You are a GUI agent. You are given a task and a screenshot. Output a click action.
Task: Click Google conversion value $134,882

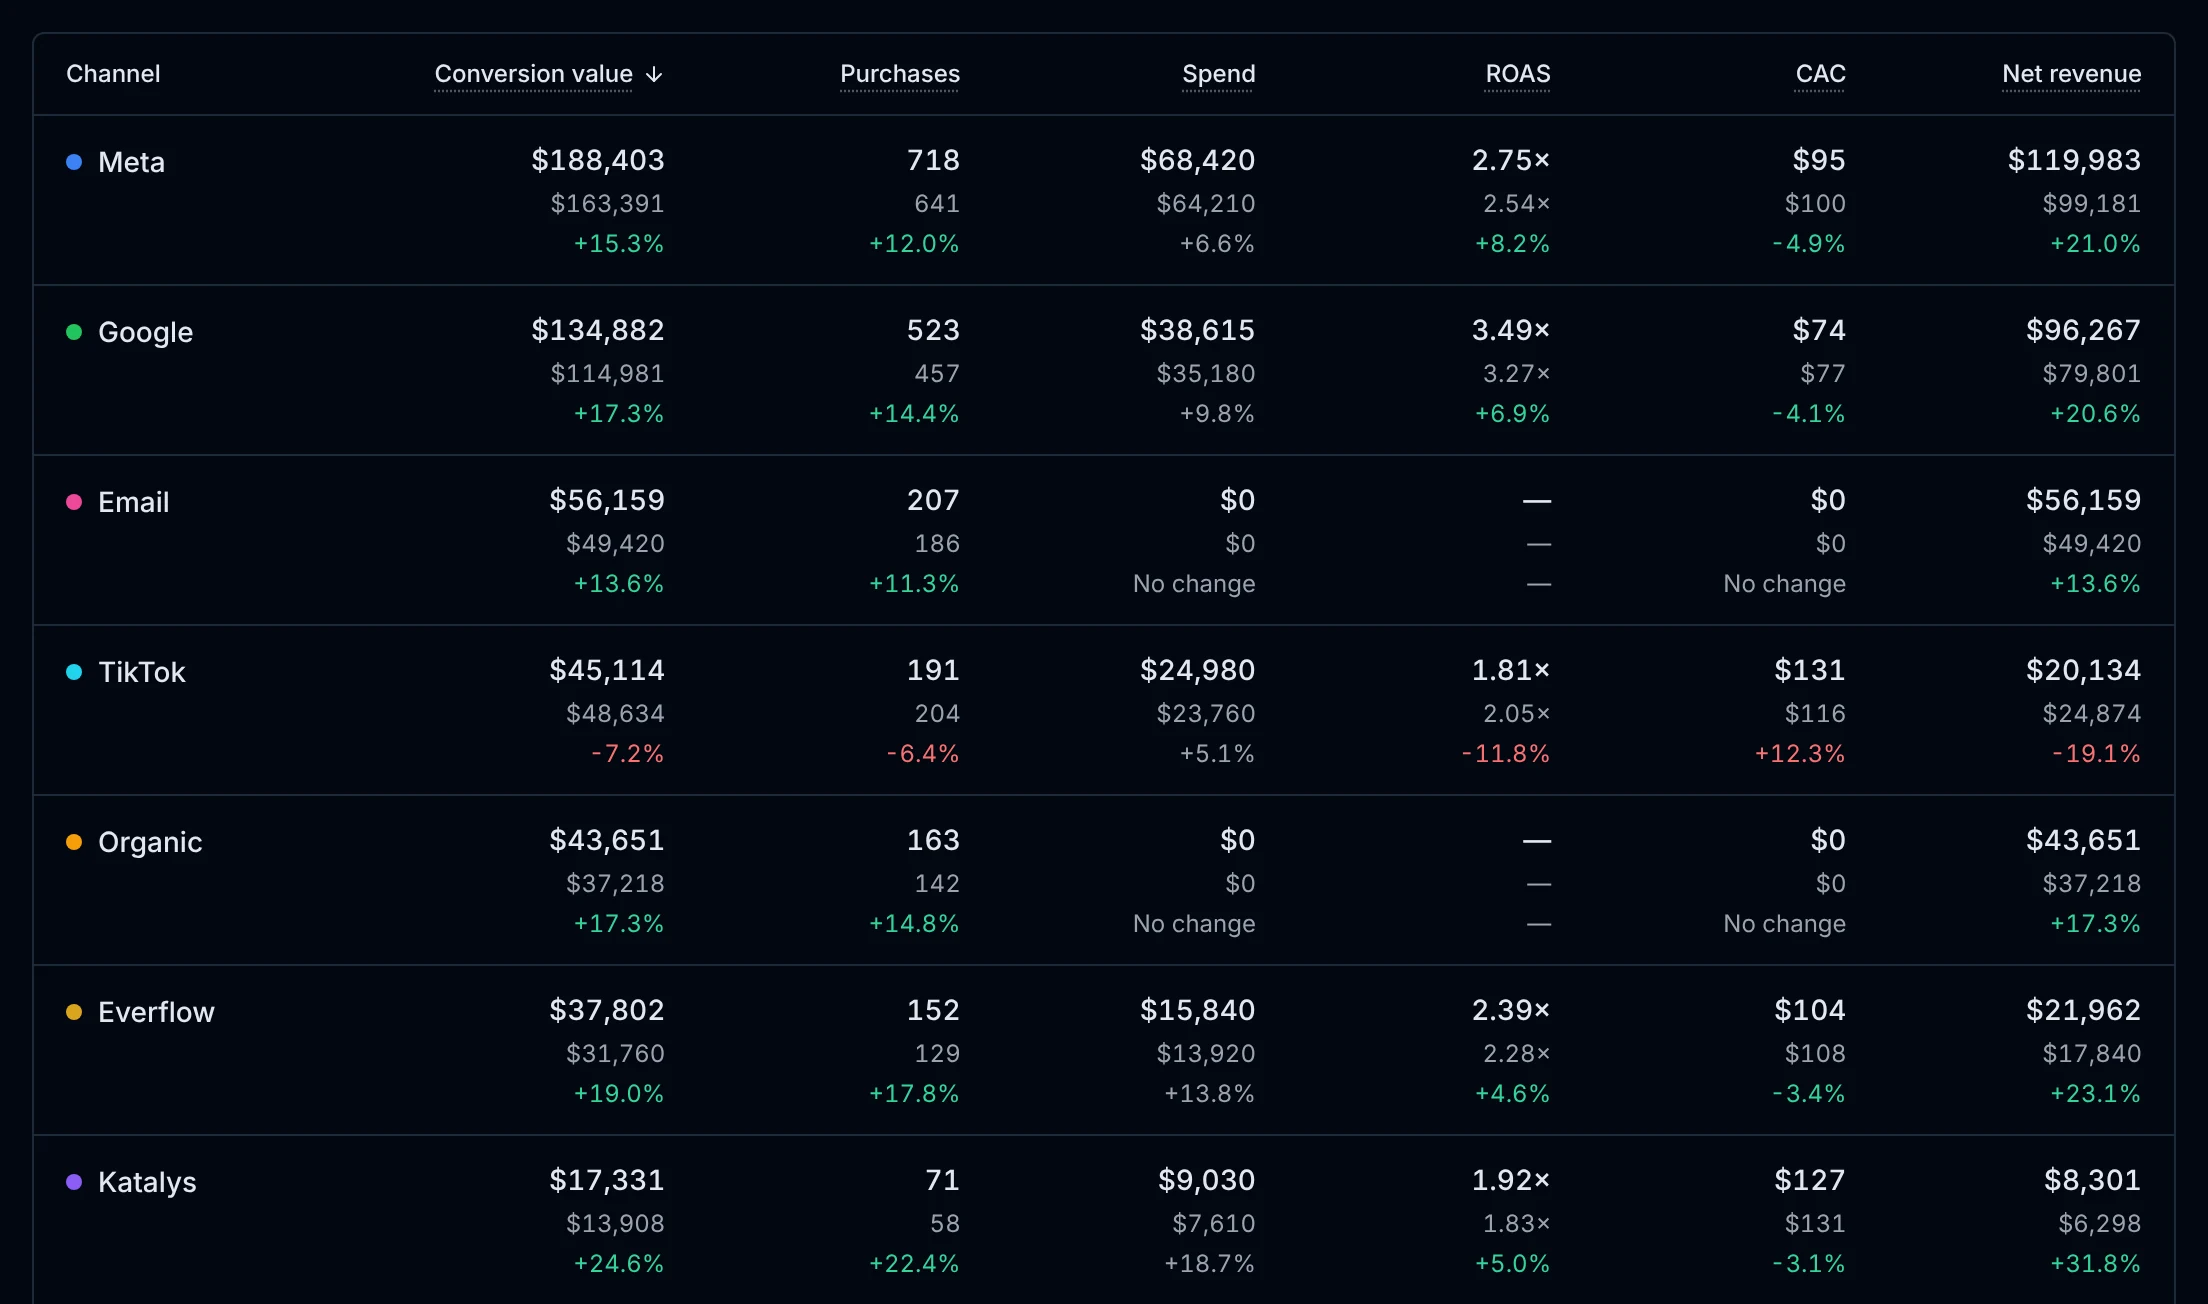(x=598, y=330)
